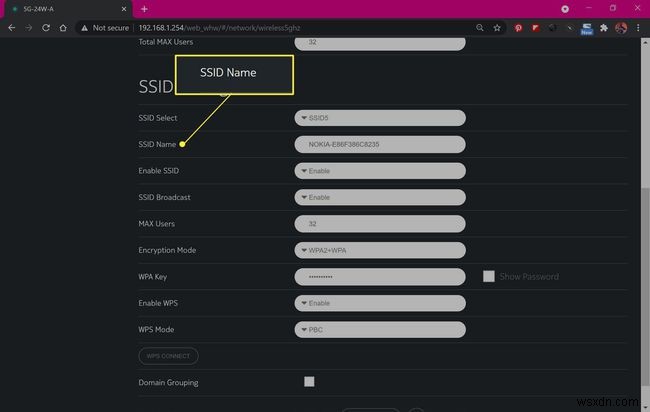This screenshot has width=650, height=412.
Task: Click into the WPA Key field
Action: (x=380, y=276)
